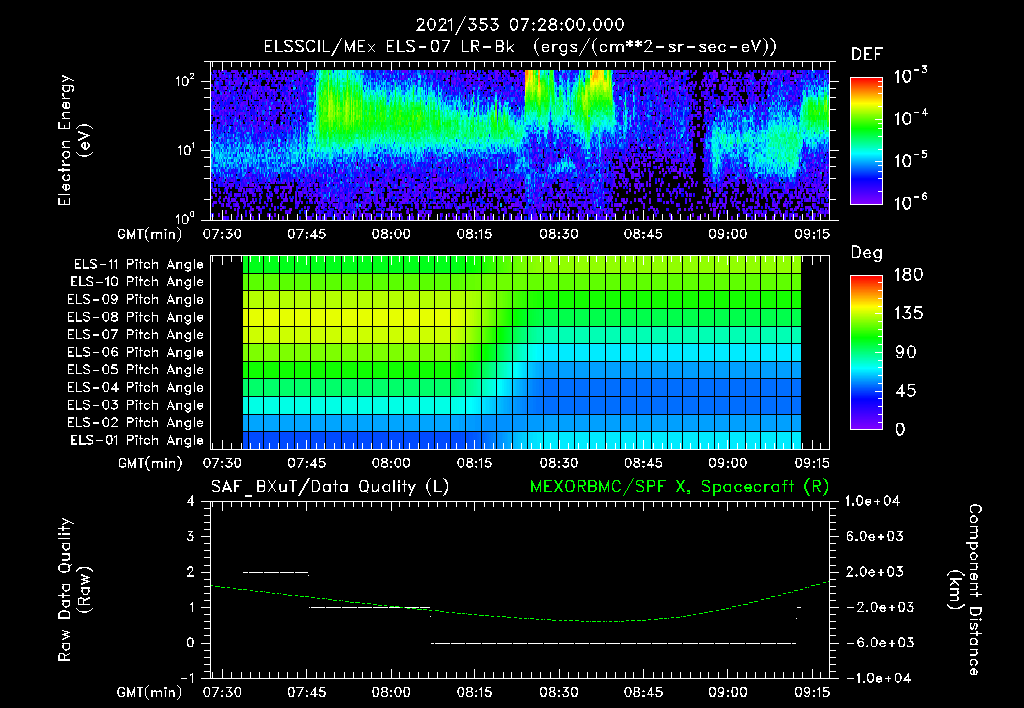Click the 135 value on Deg color bar
The width and height of the screenshot is (1024, 708).
908,314
